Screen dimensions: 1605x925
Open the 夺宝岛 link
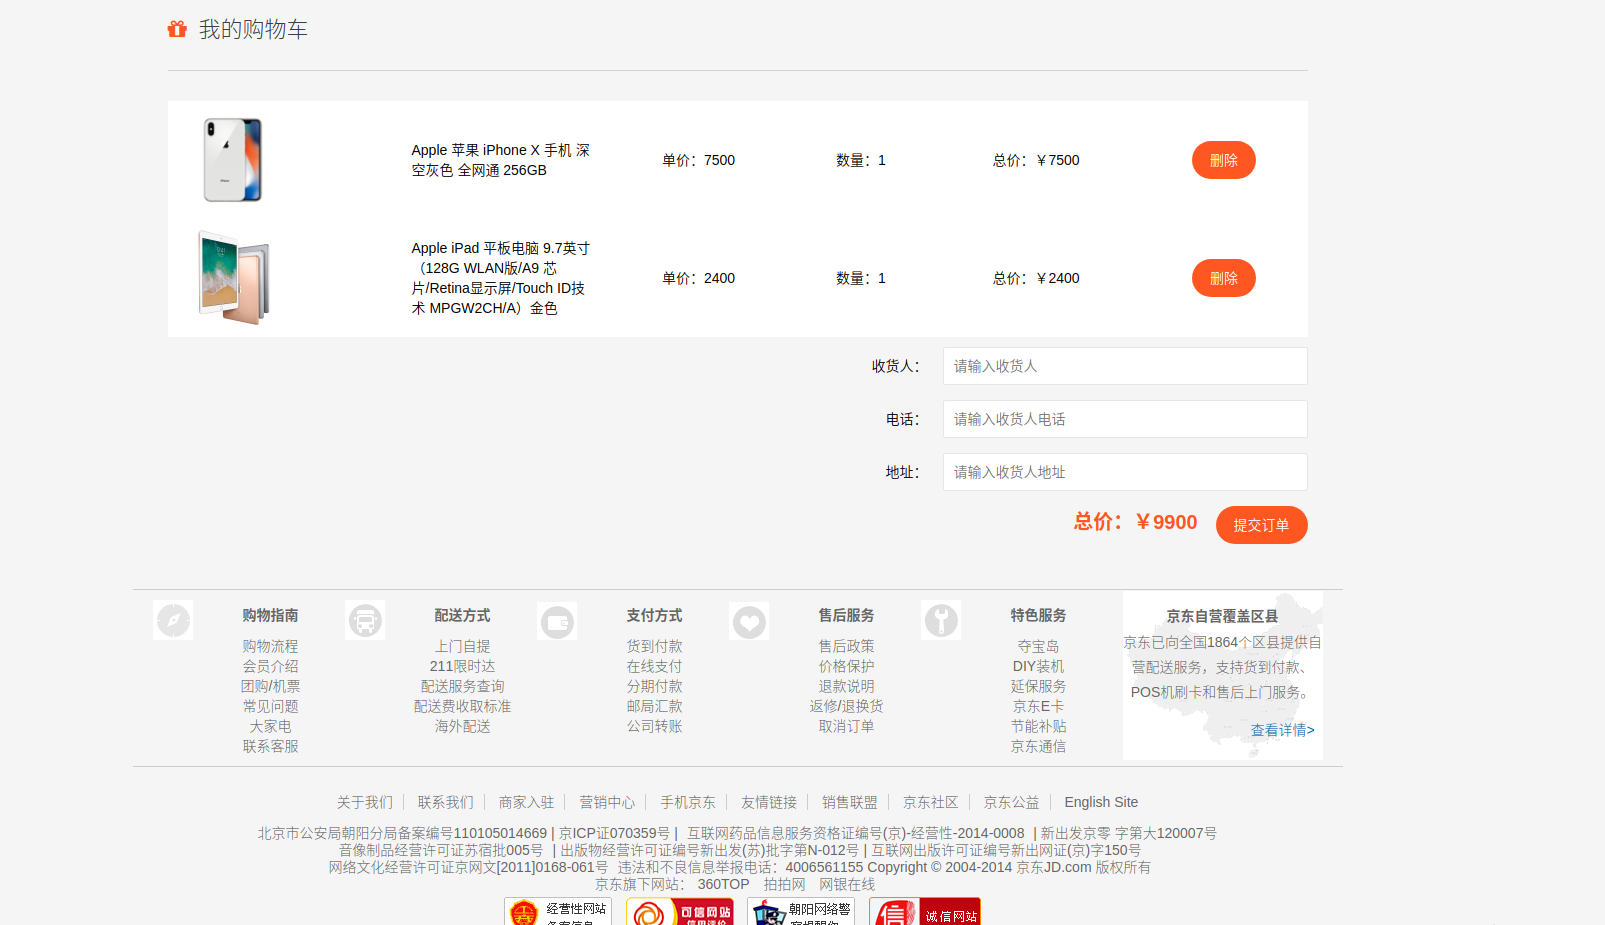pyautogui.click(x=1038, y=646)
